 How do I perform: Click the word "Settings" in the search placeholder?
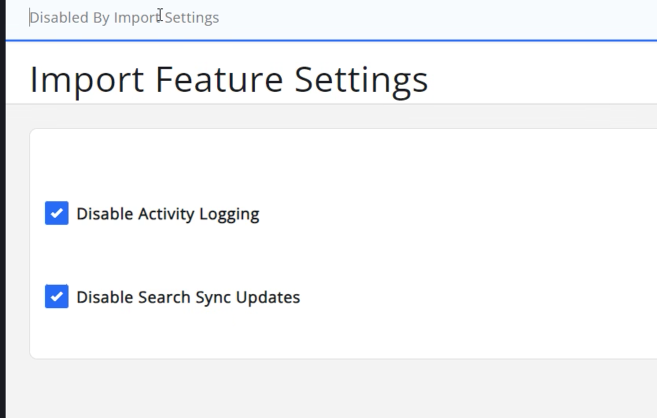click(191, 18)
